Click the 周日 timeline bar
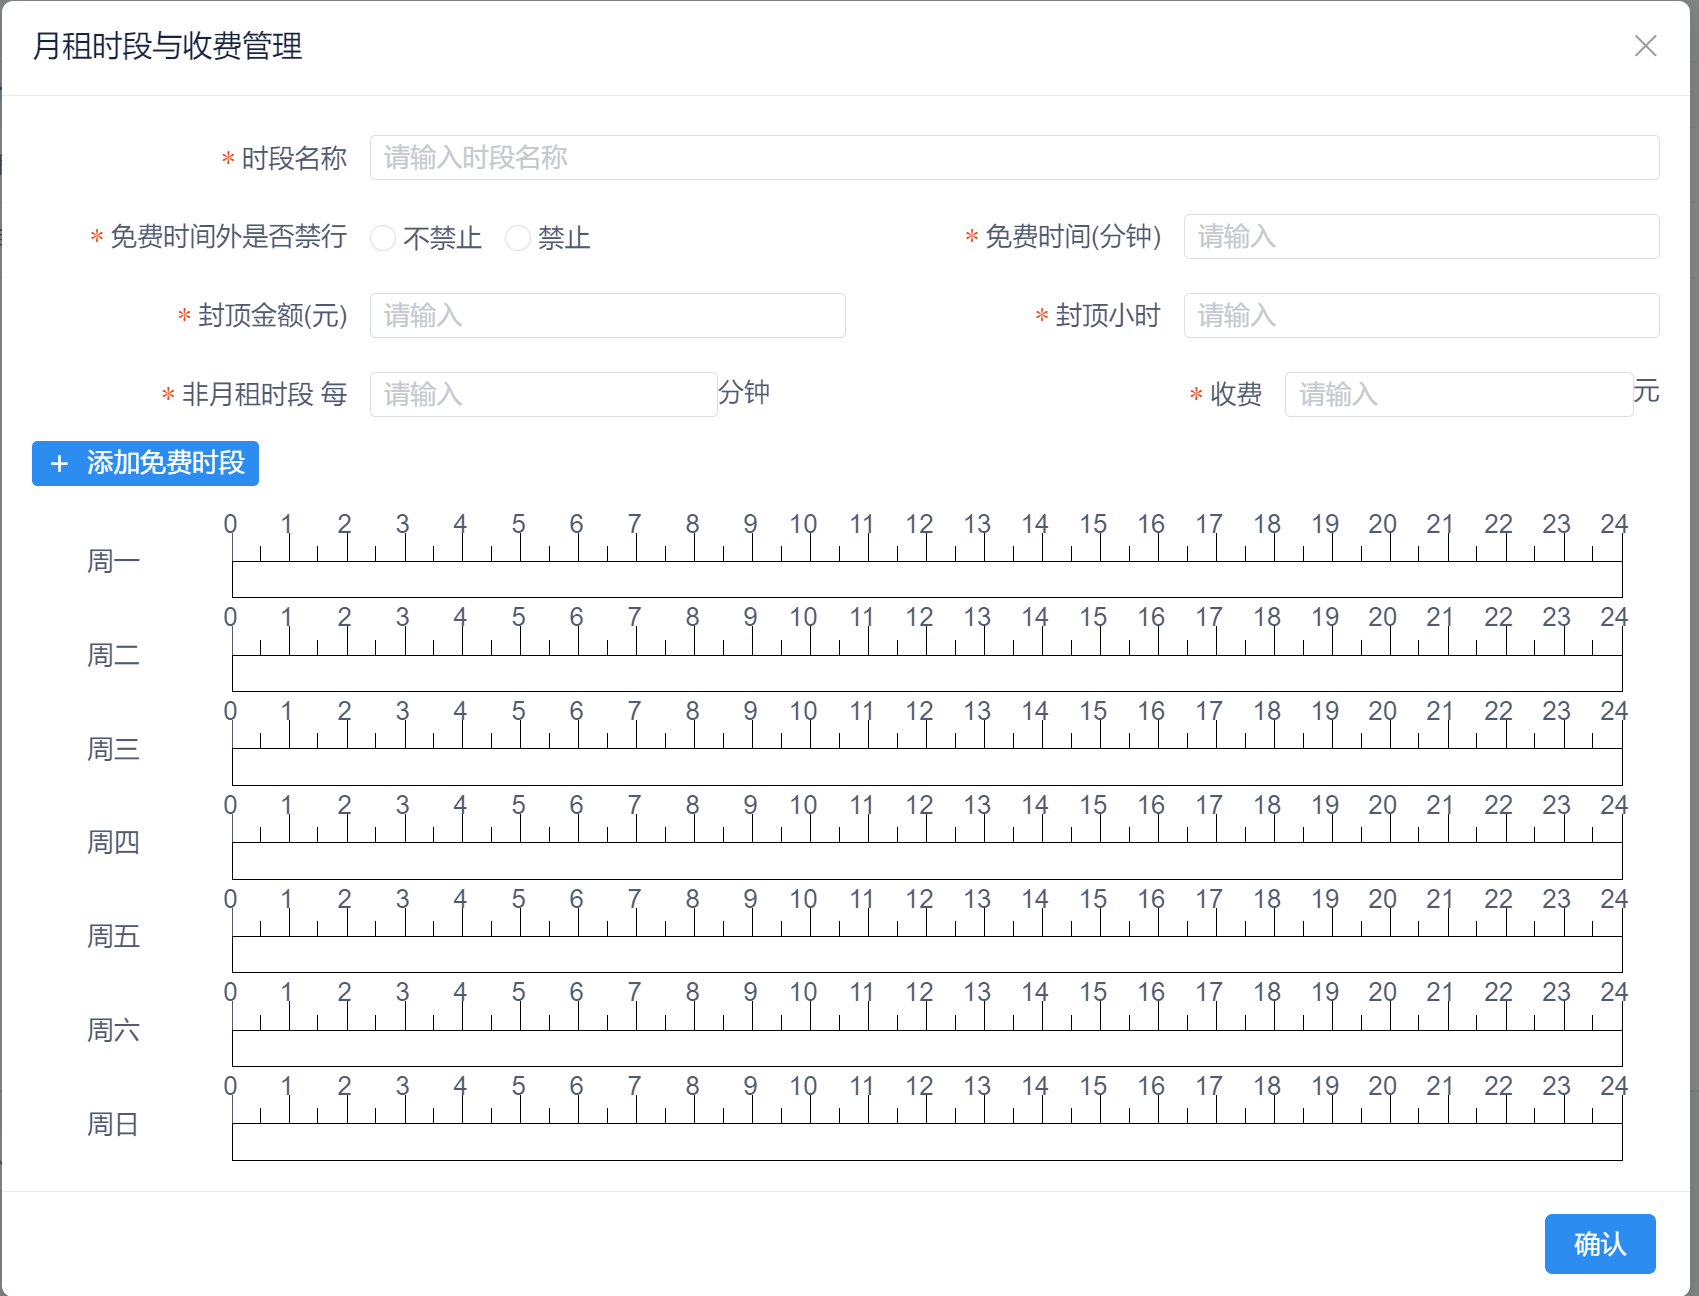1699x1296 pixels. (927, 1142)
